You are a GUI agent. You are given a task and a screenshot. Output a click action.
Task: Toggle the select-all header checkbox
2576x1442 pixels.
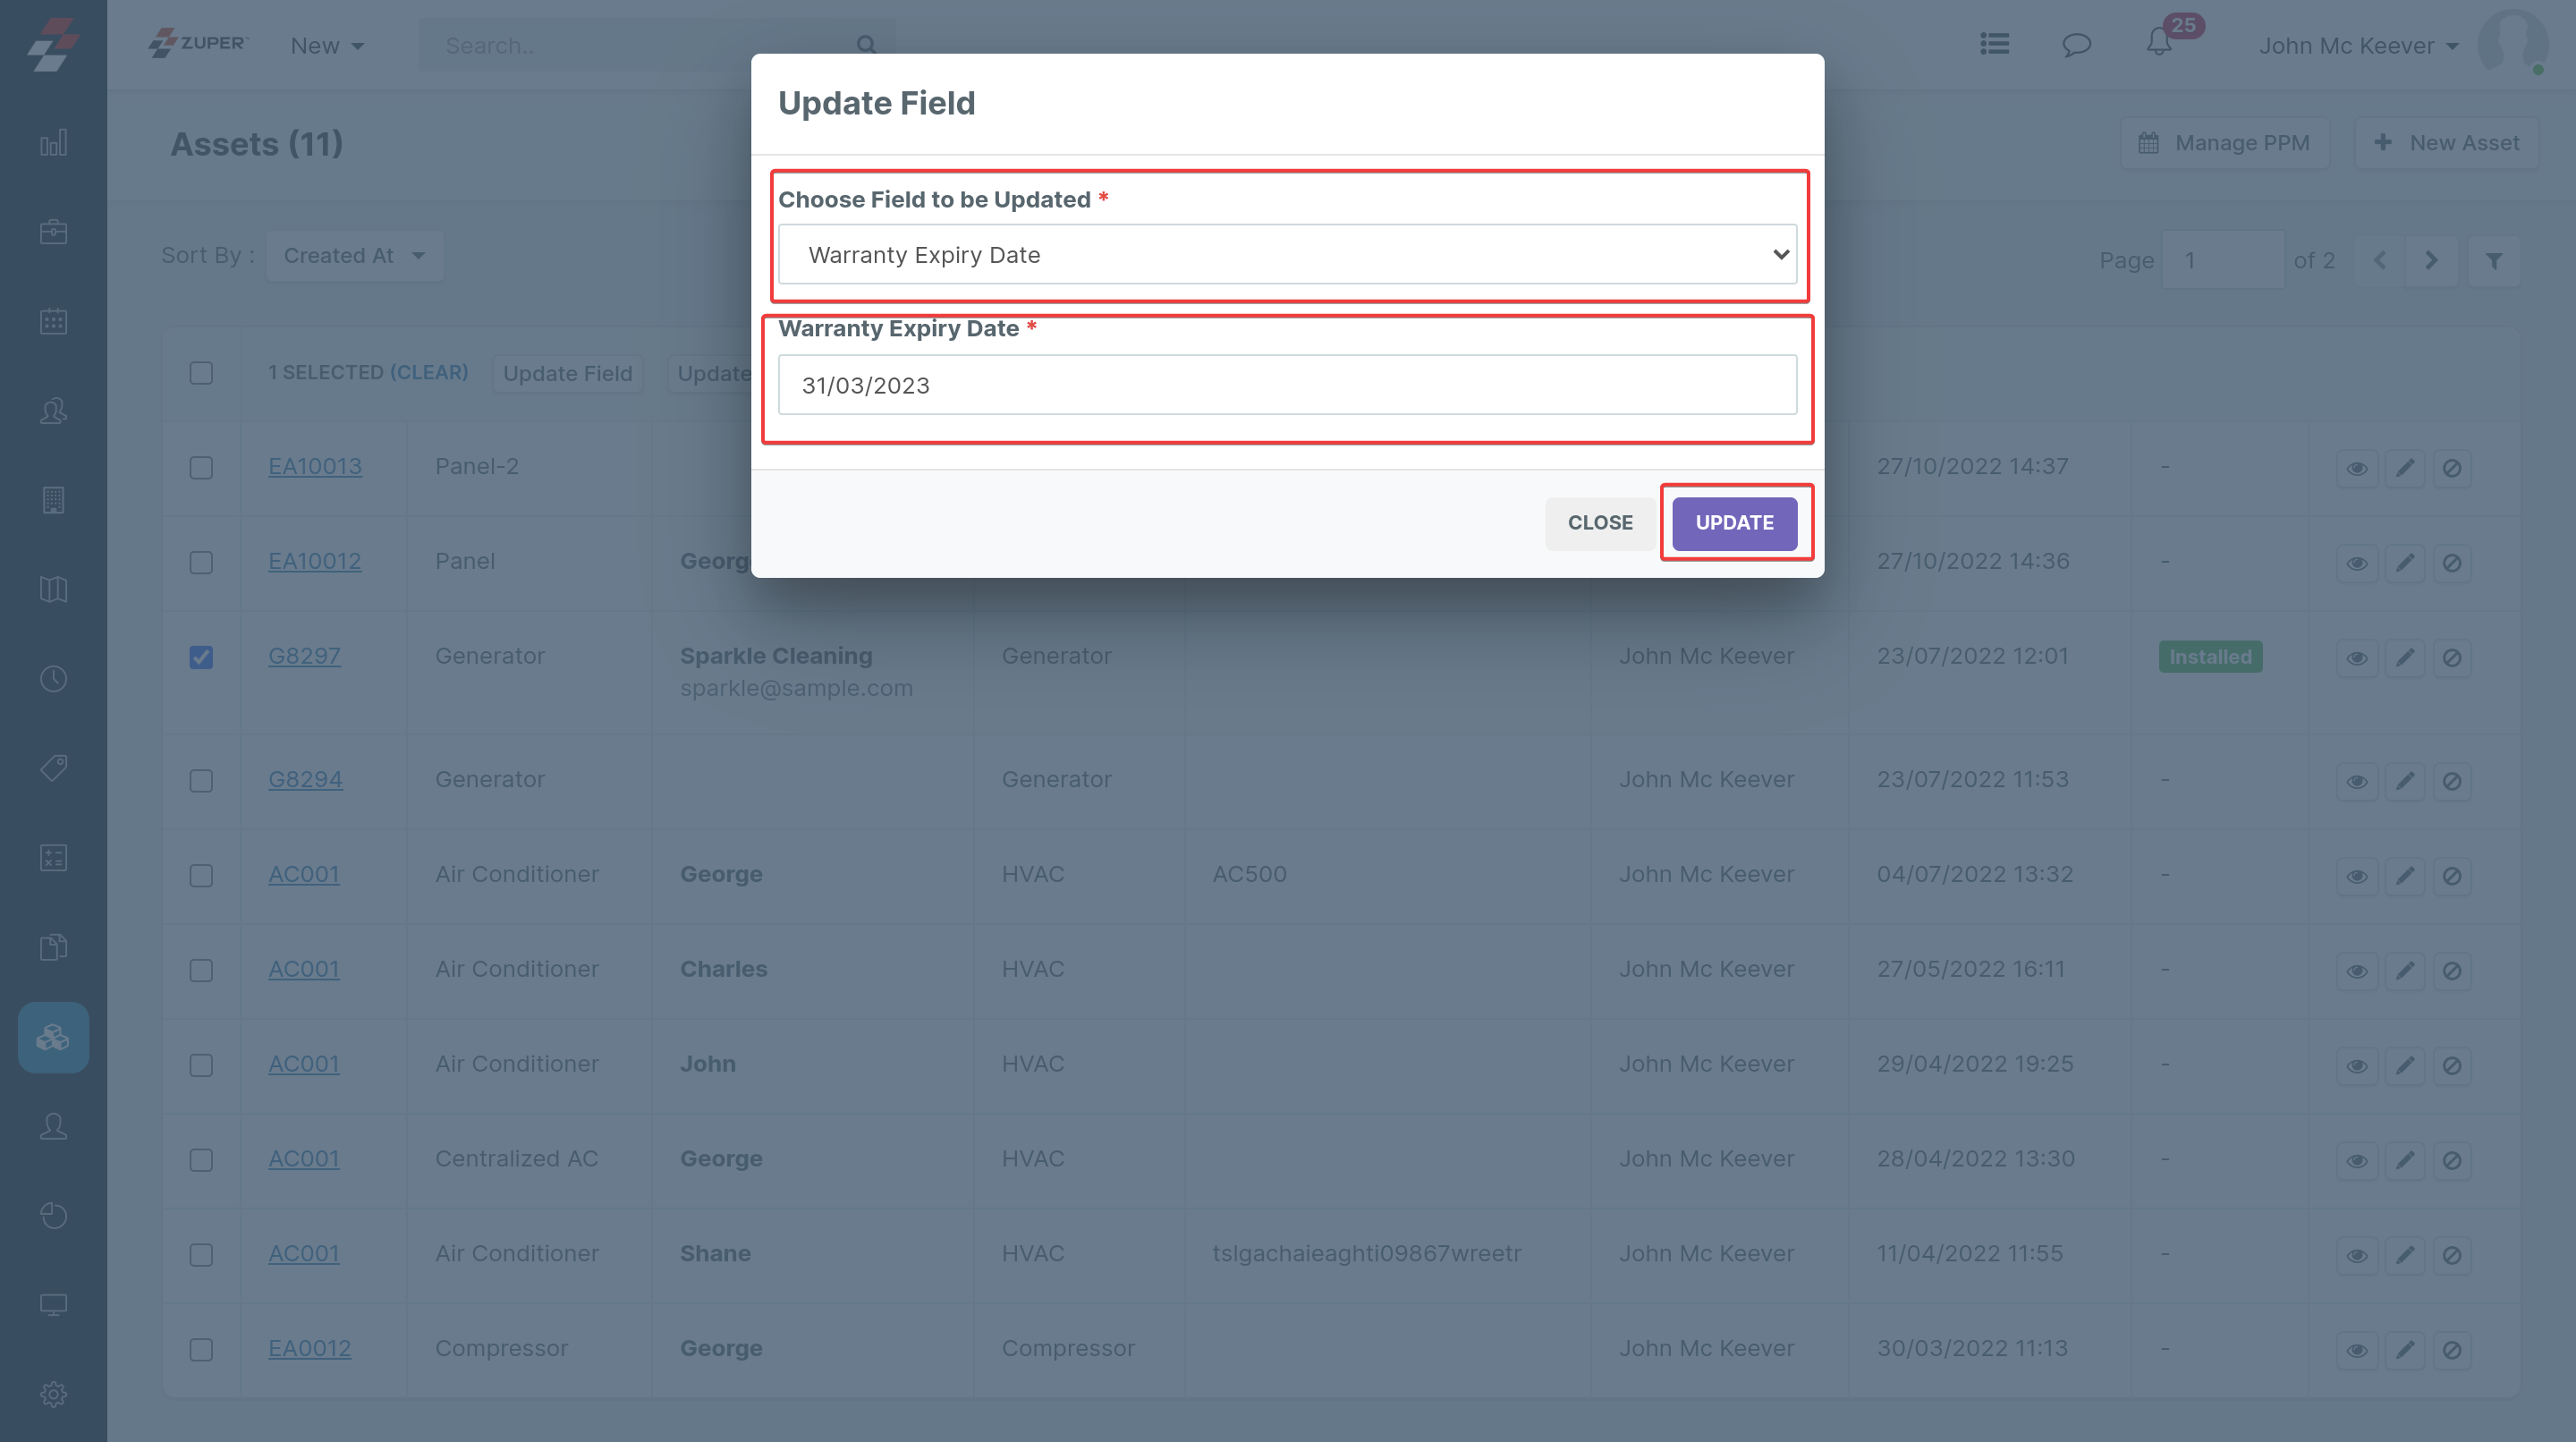[x=201, y=373]
